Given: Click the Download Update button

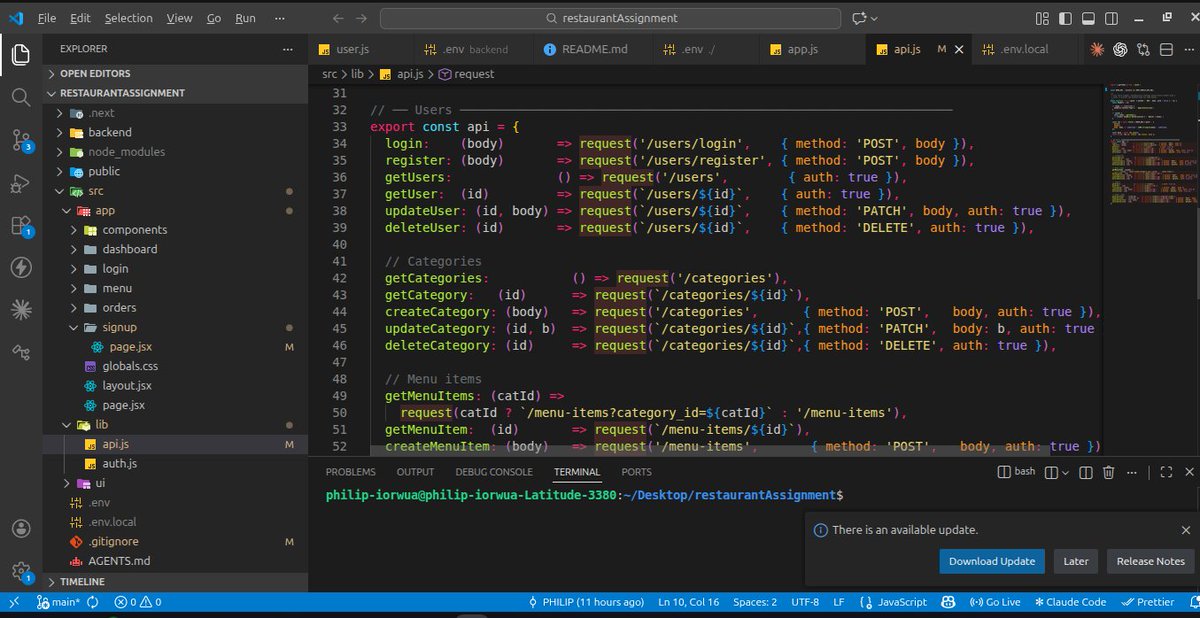Looking at the screenshot, I should pyautogui.click(x=992, y=561).
